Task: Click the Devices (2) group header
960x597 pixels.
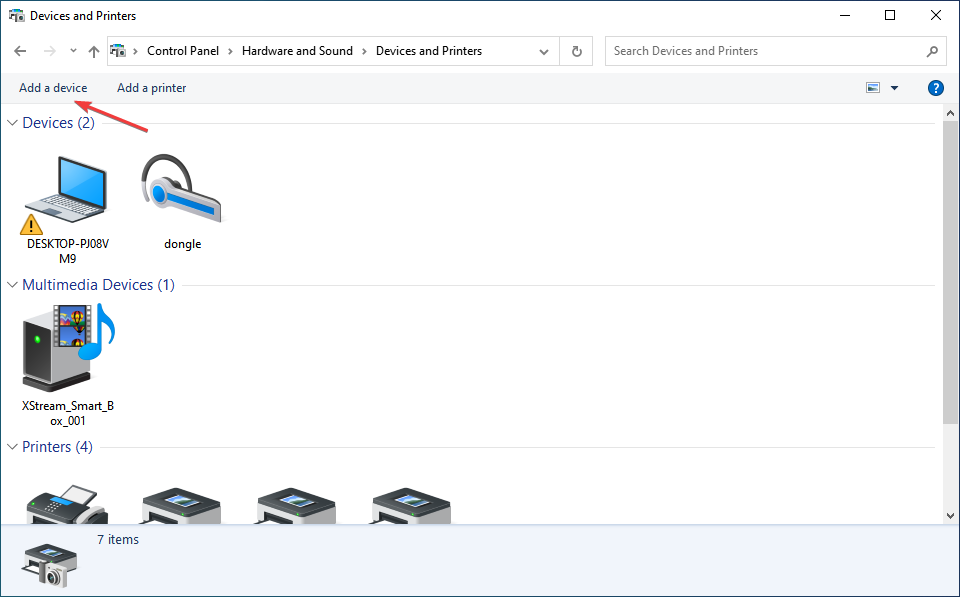Action: (x=58, y=123)
